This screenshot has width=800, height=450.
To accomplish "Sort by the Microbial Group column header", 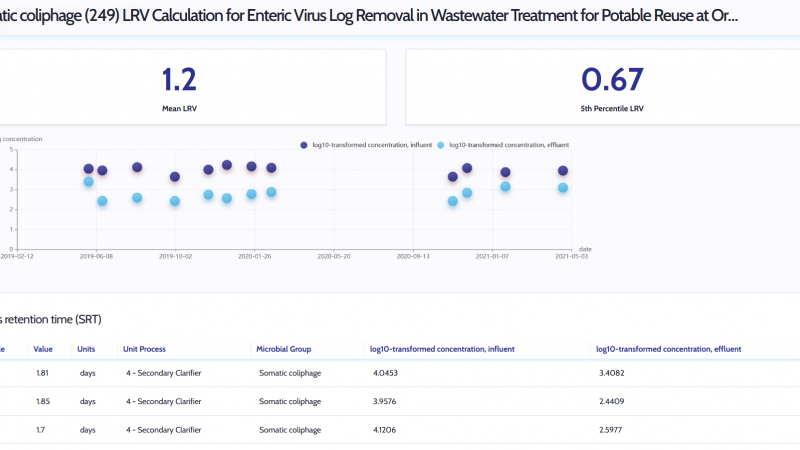I will 284,349.
